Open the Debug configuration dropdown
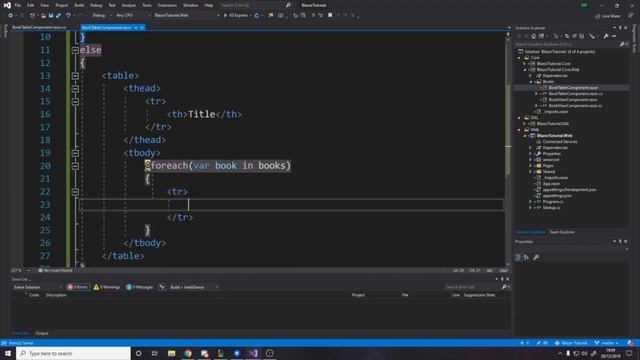The image size is (640, 360). pyautogui.click(x=102, y=16)
